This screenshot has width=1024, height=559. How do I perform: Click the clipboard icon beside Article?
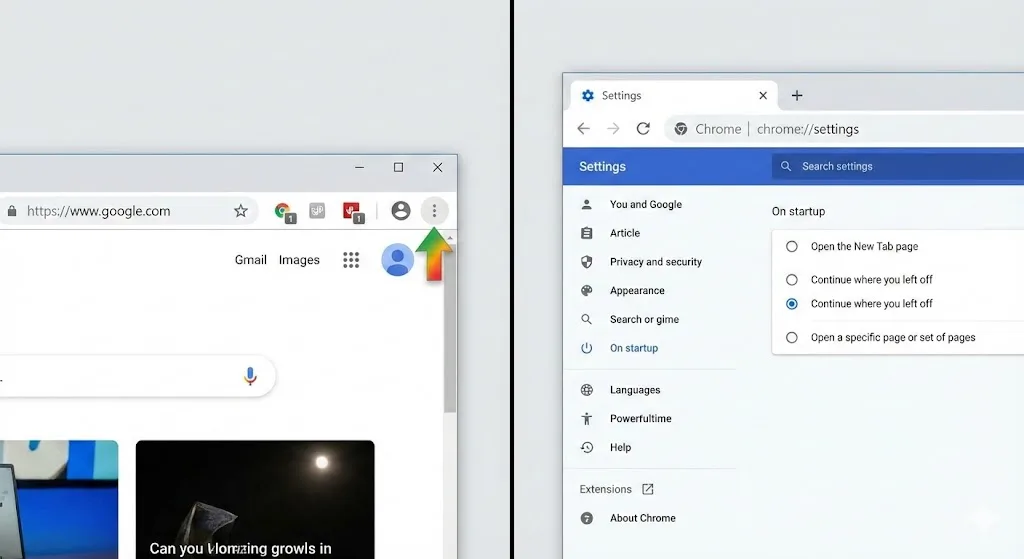(586, 233)
